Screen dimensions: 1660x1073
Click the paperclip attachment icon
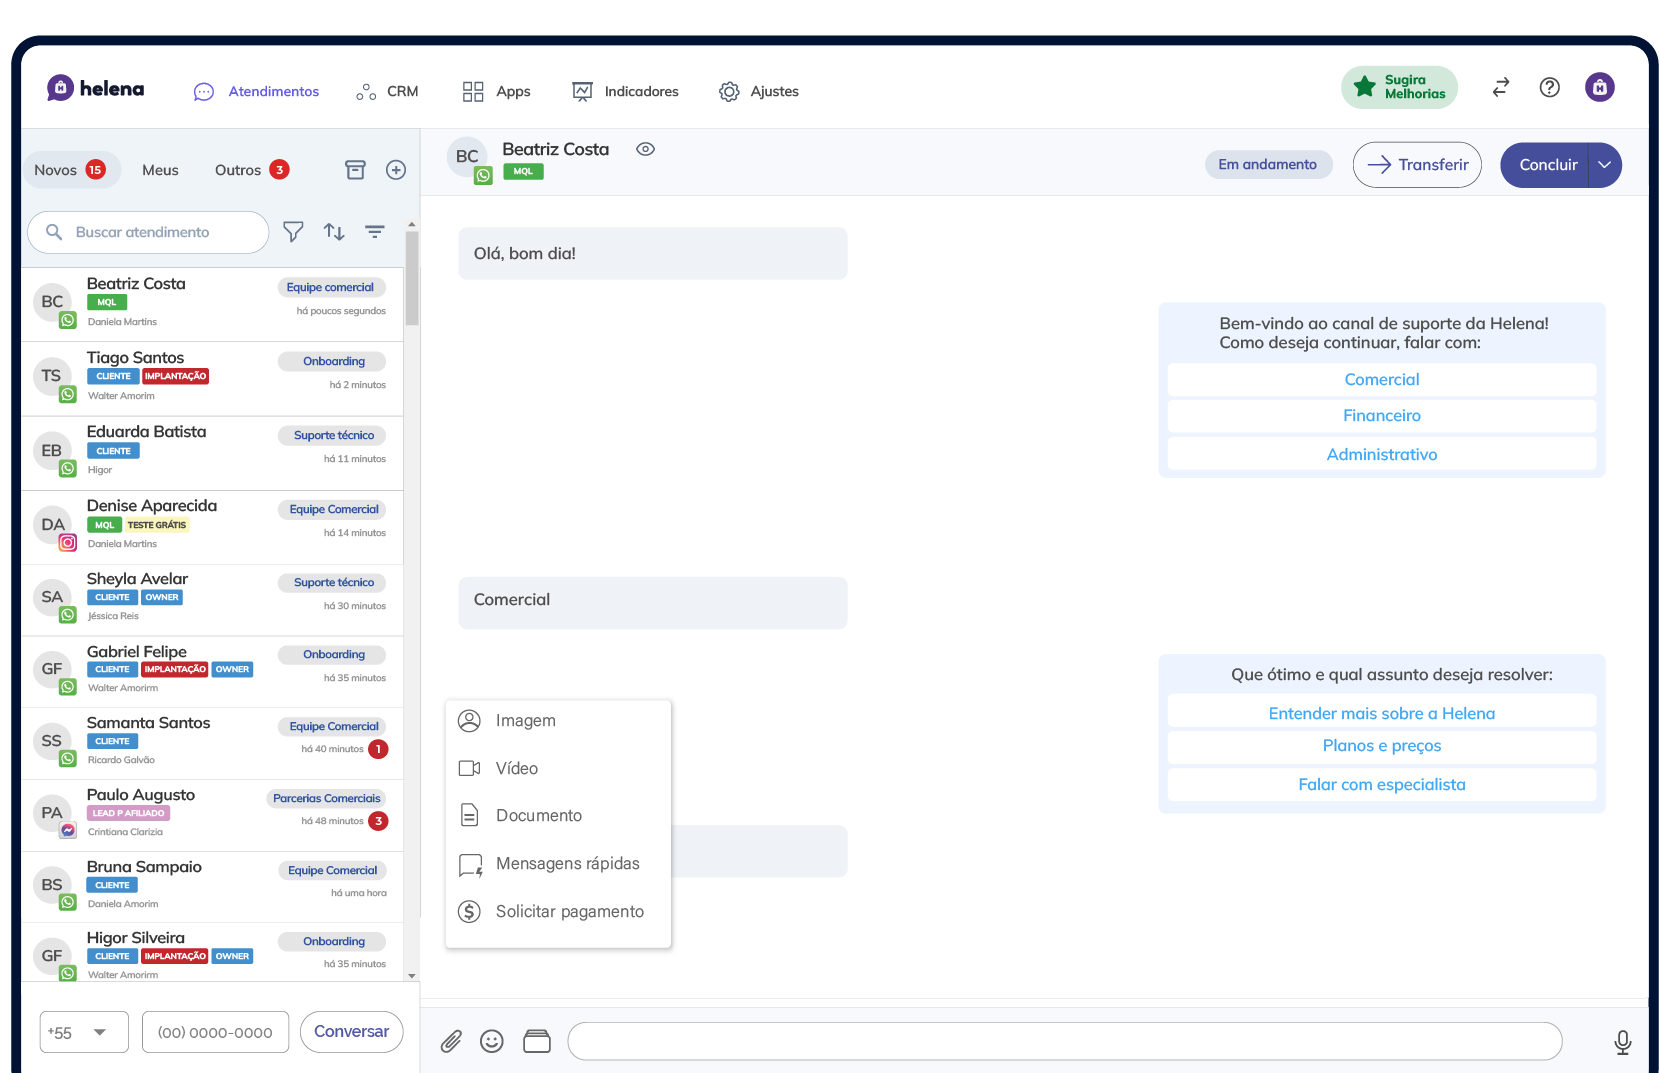tap(451, 1042)
